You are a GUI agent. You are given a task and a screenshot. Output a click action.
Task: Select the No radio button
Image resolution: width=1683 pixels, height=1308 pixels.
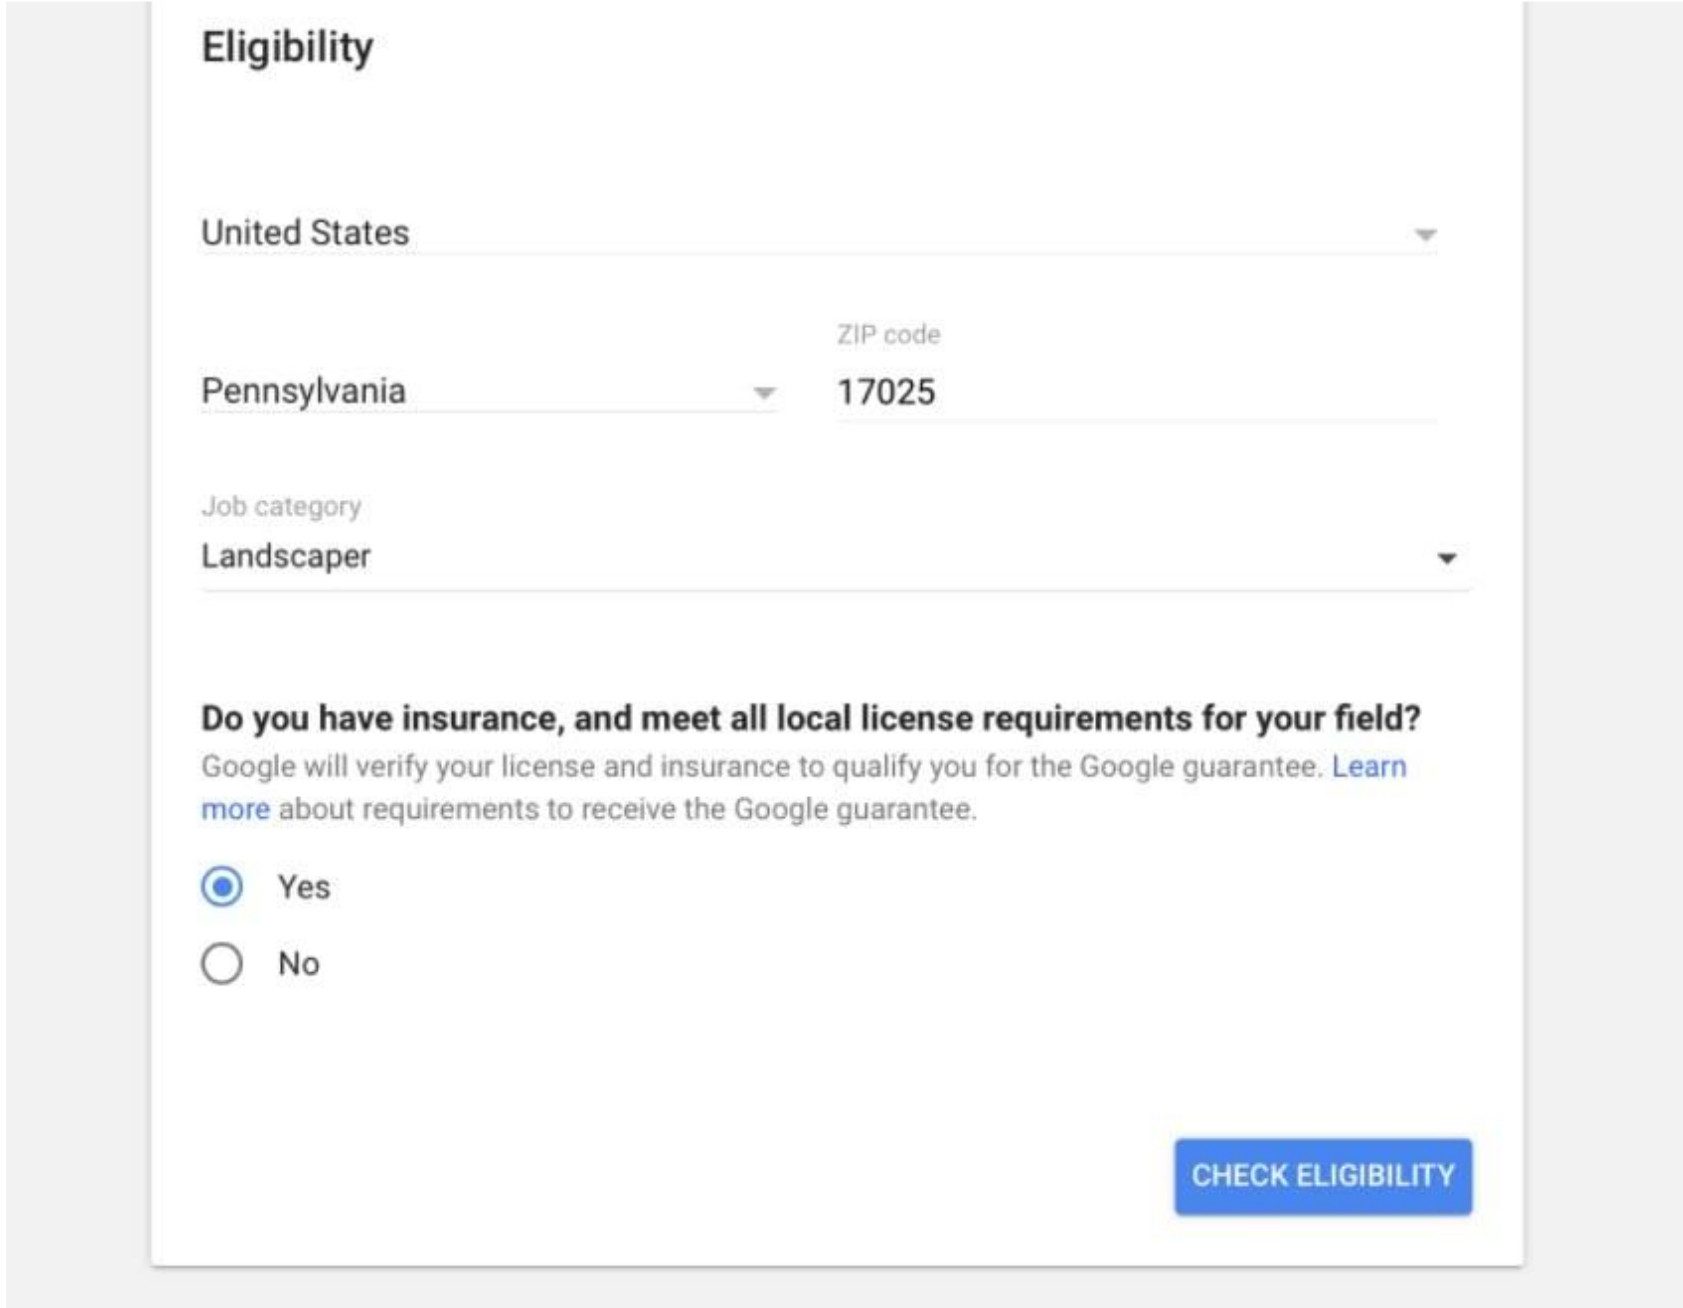tap(222, 964)
